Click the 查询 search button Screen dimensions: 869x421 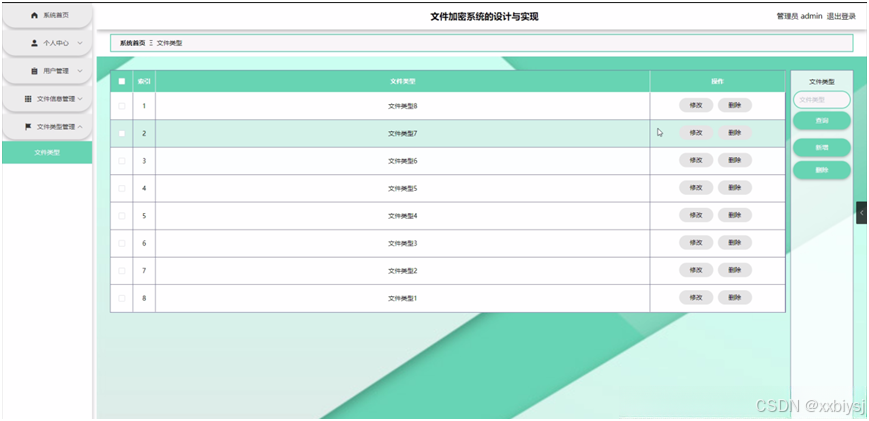tap(822, 120)
